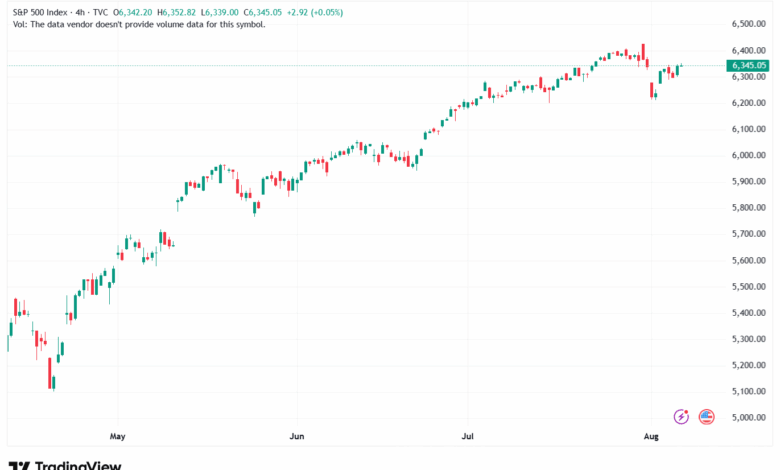Click the 5,000.00 price axis label
This screenshot has width=780, height=470.
(748, 417)
